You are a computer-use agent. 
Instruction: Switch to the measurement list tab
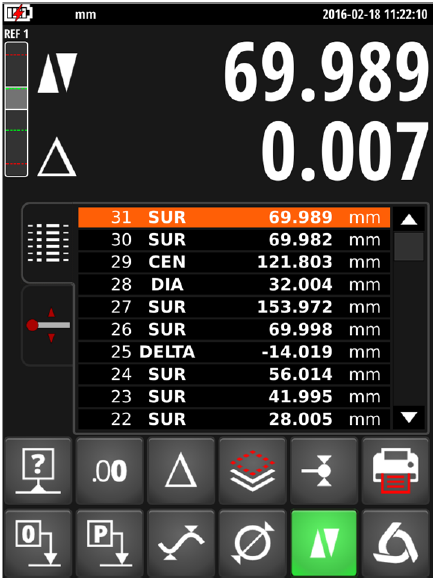48,243
